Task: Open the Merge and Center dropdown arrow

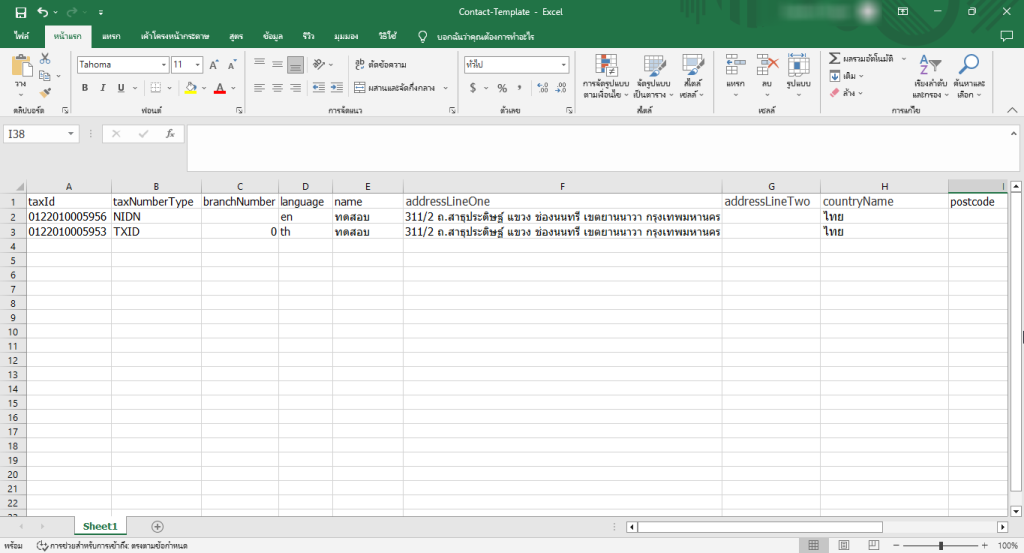Action: 445,88
